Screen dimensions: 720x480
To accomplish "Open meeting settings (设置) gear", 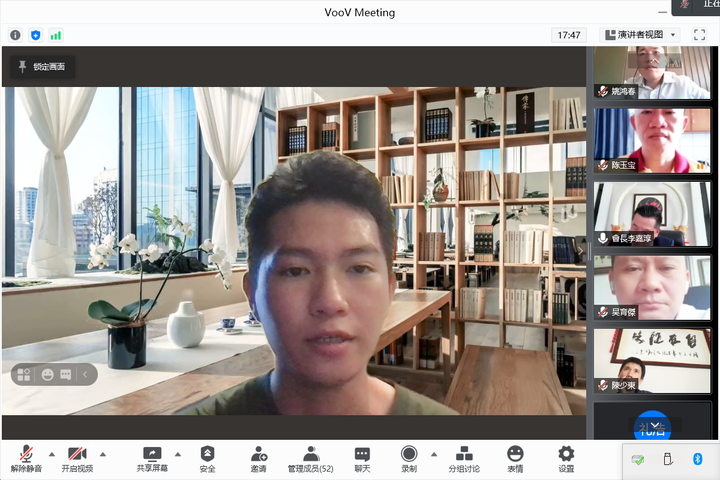I will coord(566,457).
